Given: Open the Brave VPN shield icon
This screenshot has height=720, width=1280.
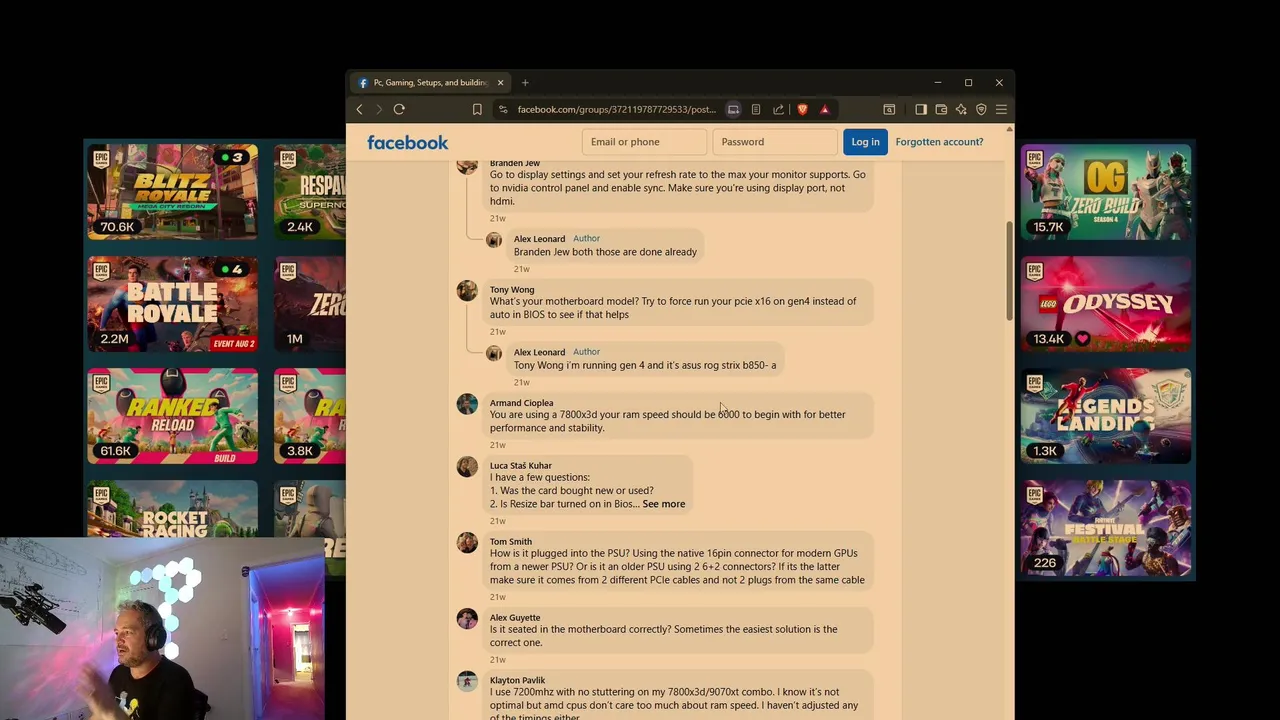Looking at the screenshot, I should click(x=981, y=109).
